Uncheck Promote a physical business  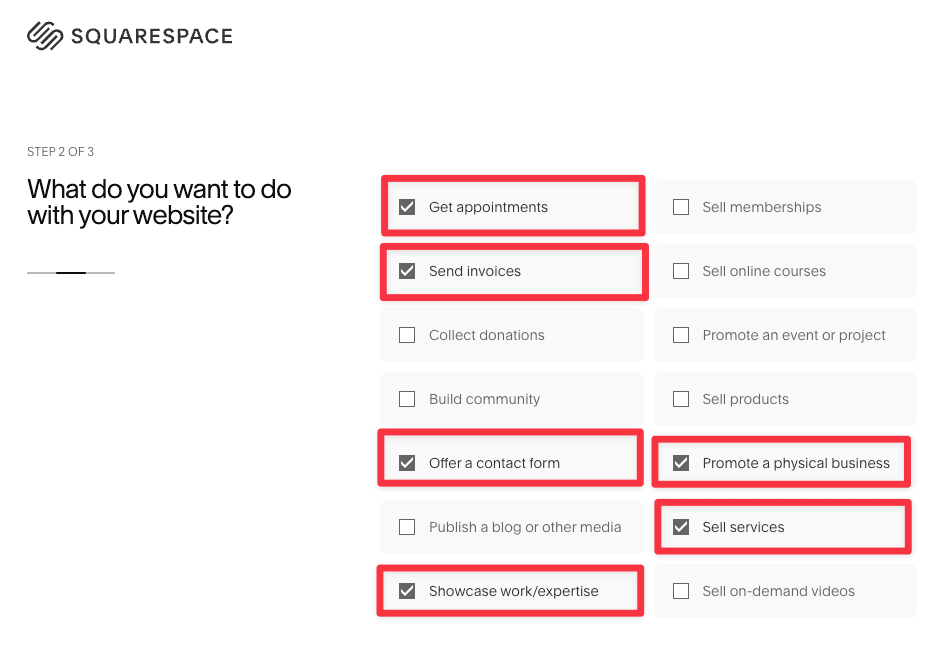click(681, 462)
